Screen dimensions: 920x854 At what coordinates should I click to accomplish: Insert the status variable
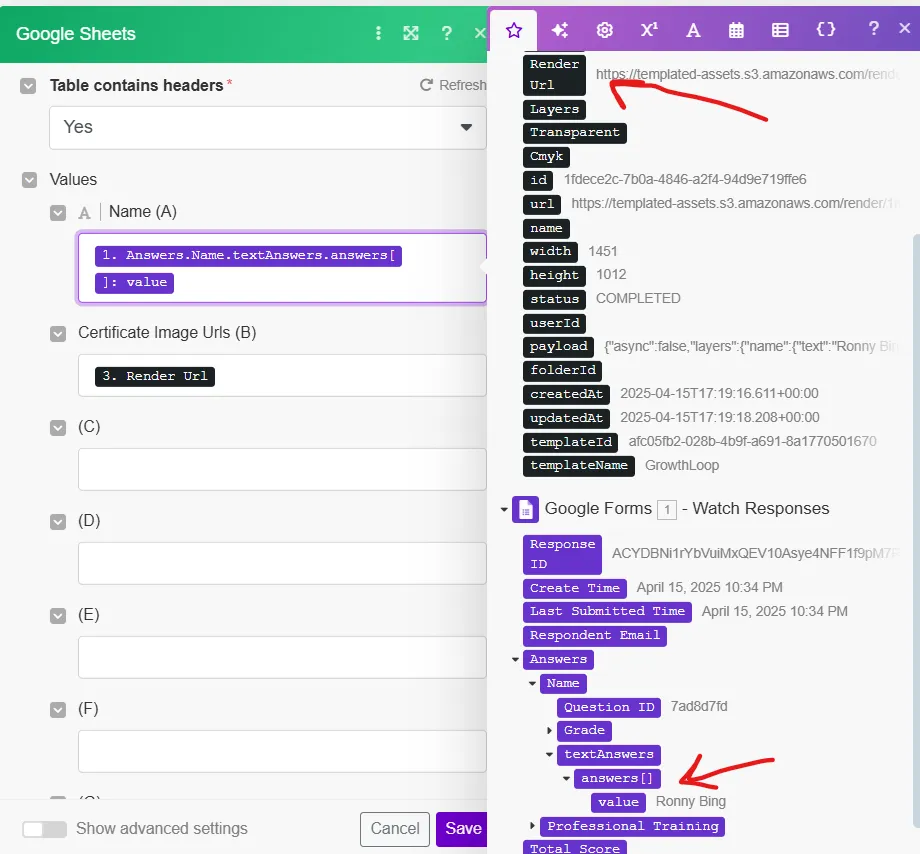(554, 299)
